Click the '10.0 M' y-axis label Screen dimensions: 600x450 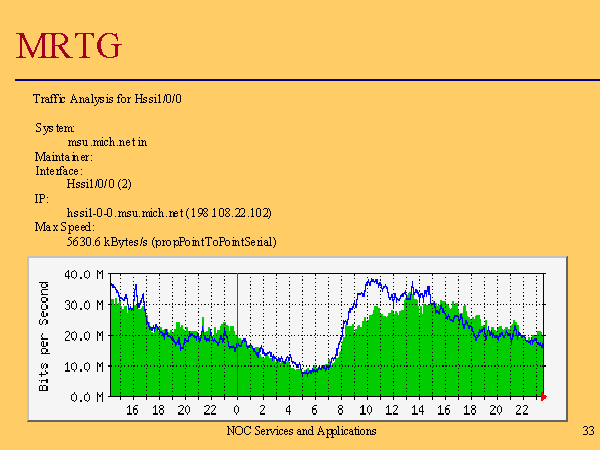[x=85, y=366]
